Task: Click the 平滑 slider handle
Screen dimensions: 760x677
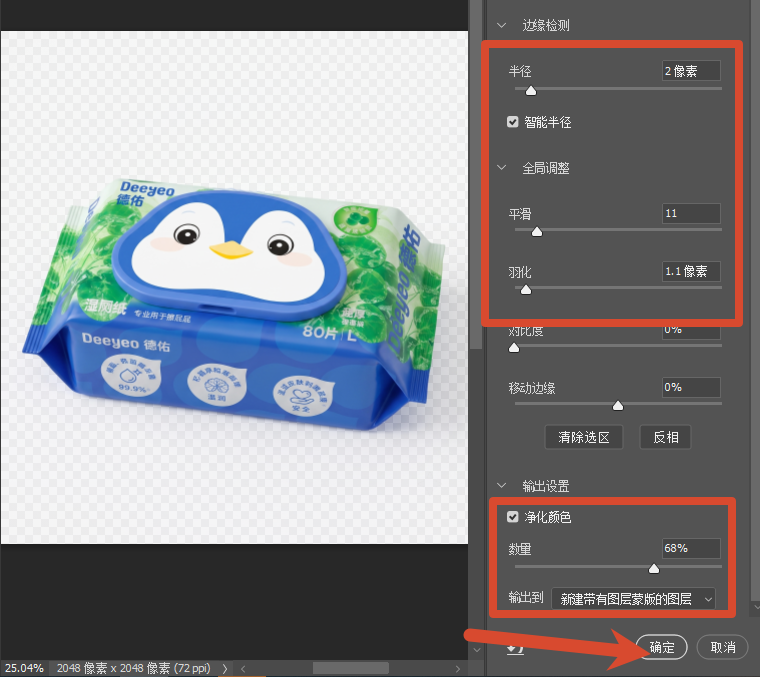Action: click(x=537, y=232)
